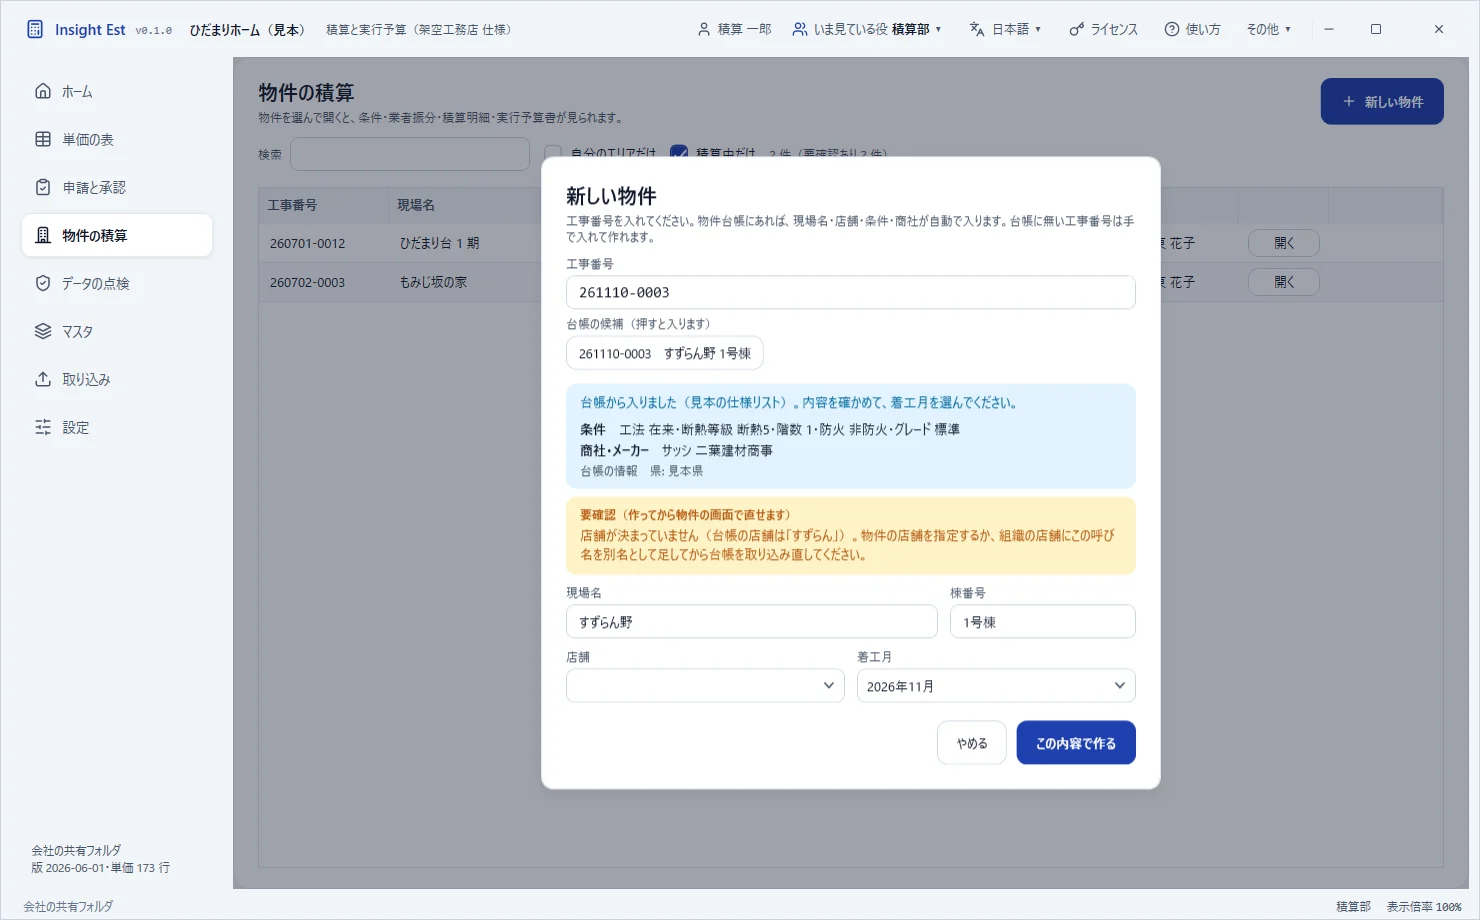
Task: Toggle the 積算中だけ checkbox
Action: 679,153
